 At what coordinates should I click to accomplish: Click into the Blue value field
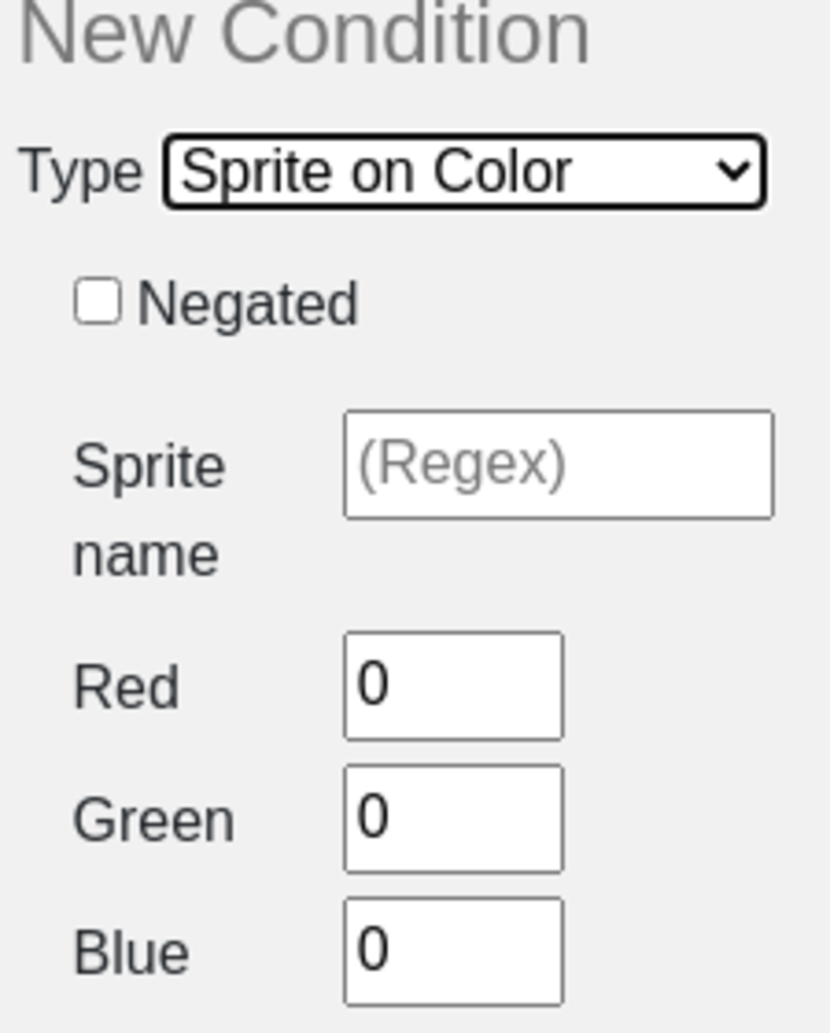pyautogui.click(x=453, y=951)
